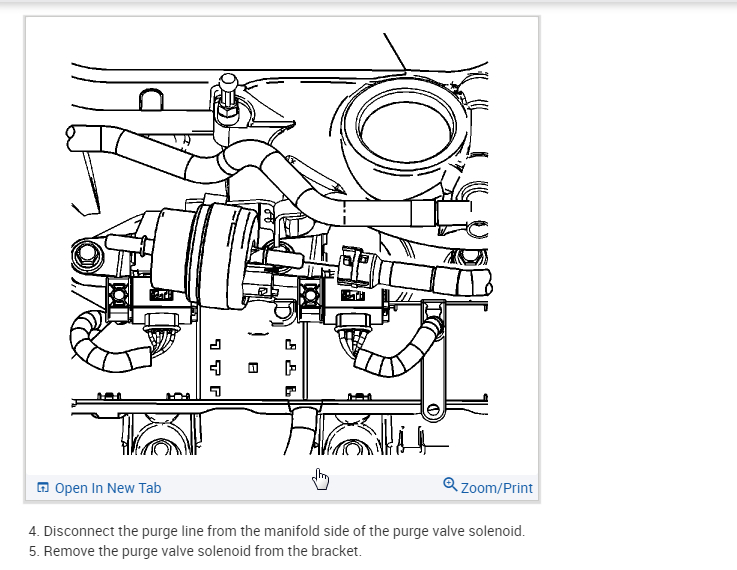This screenshot has width=737, height=570.
Task: Select step 5 text about removing solenoid
Action: (x=195, y=551)
